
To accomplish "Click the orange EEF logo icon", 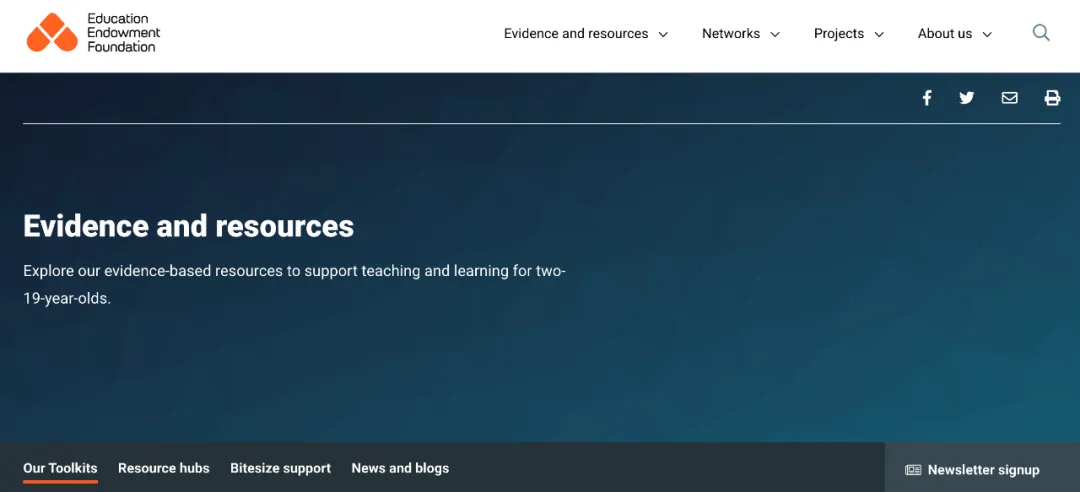I will [52, 33].
